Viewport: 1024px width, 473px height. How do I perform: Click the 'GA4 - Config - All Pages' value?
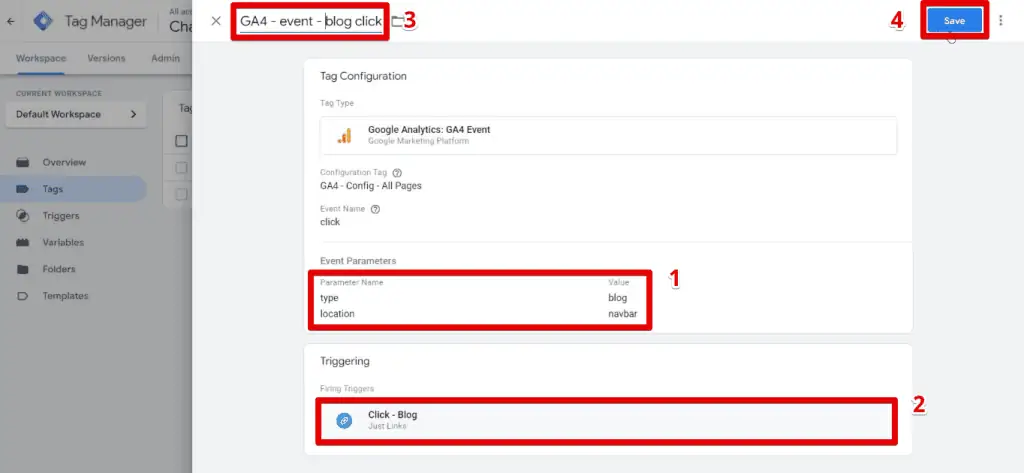[x=370, y=186]
